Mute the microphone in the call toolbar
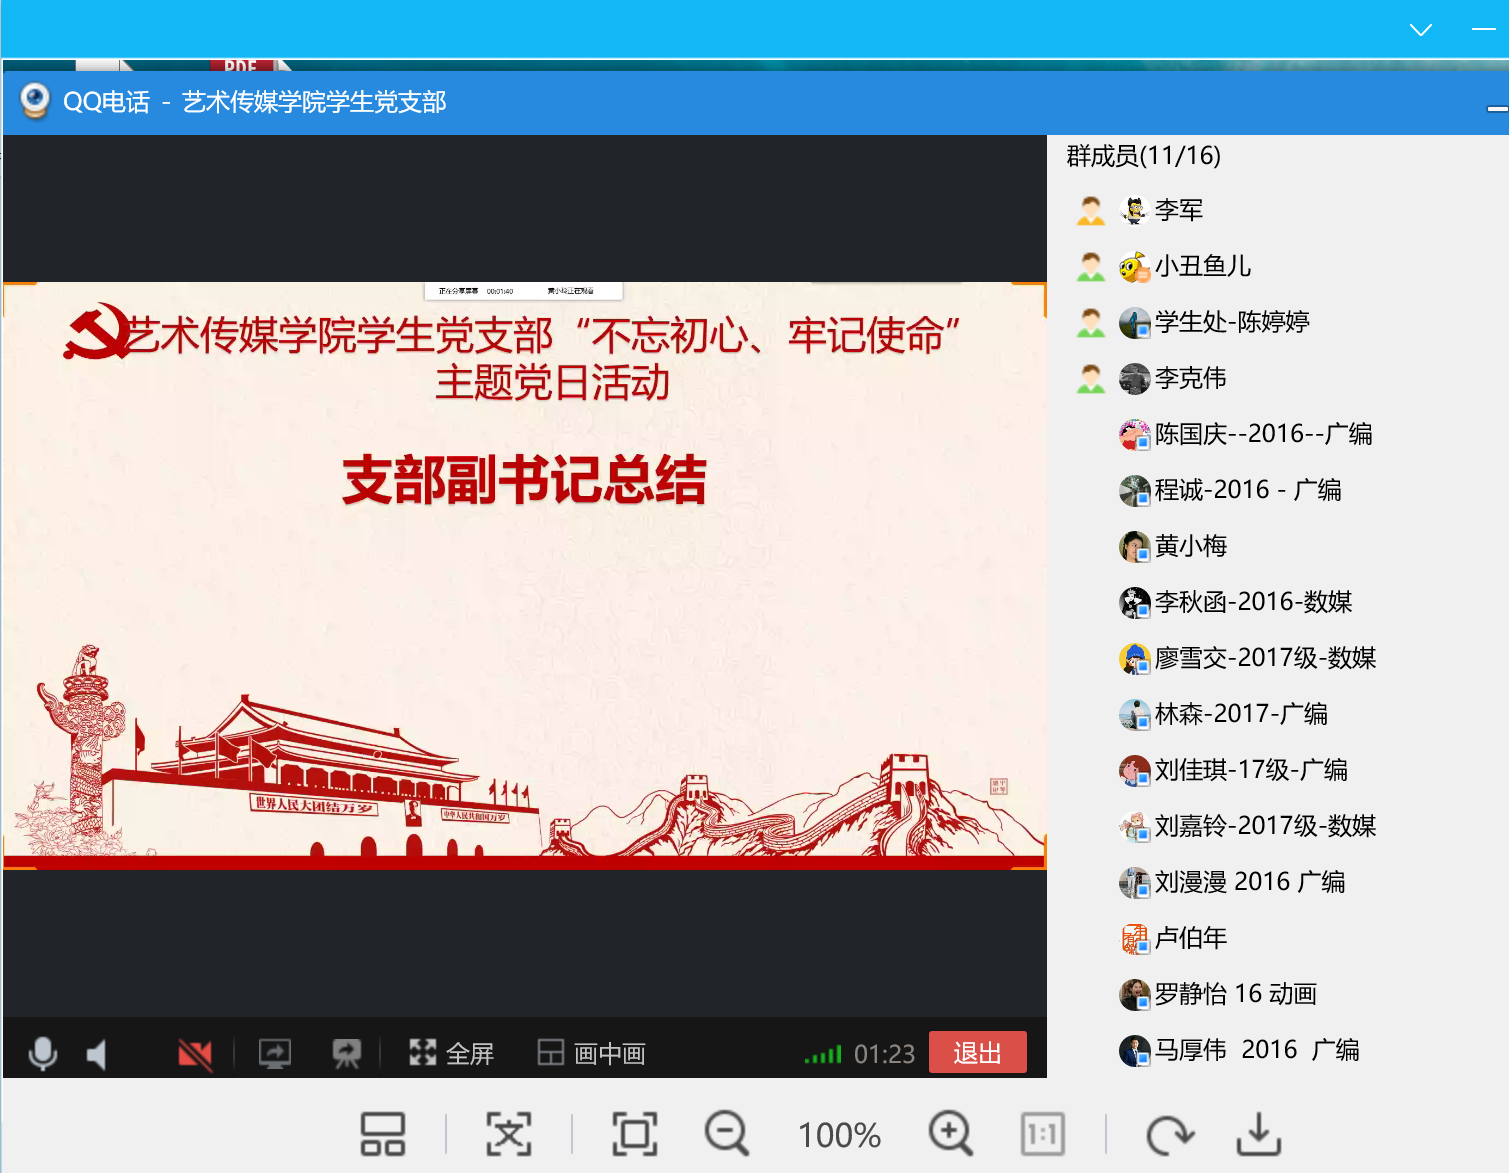This screenshot has height=1173, width=1509. [43, 1054]
